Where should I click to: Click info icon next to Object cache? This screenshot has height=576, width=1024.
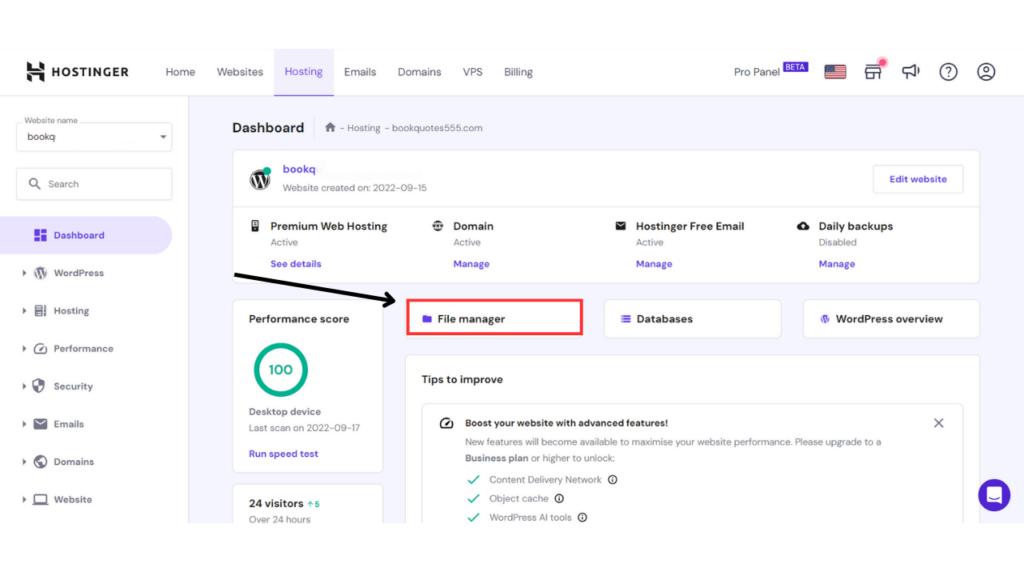click(x=559, y=498)
